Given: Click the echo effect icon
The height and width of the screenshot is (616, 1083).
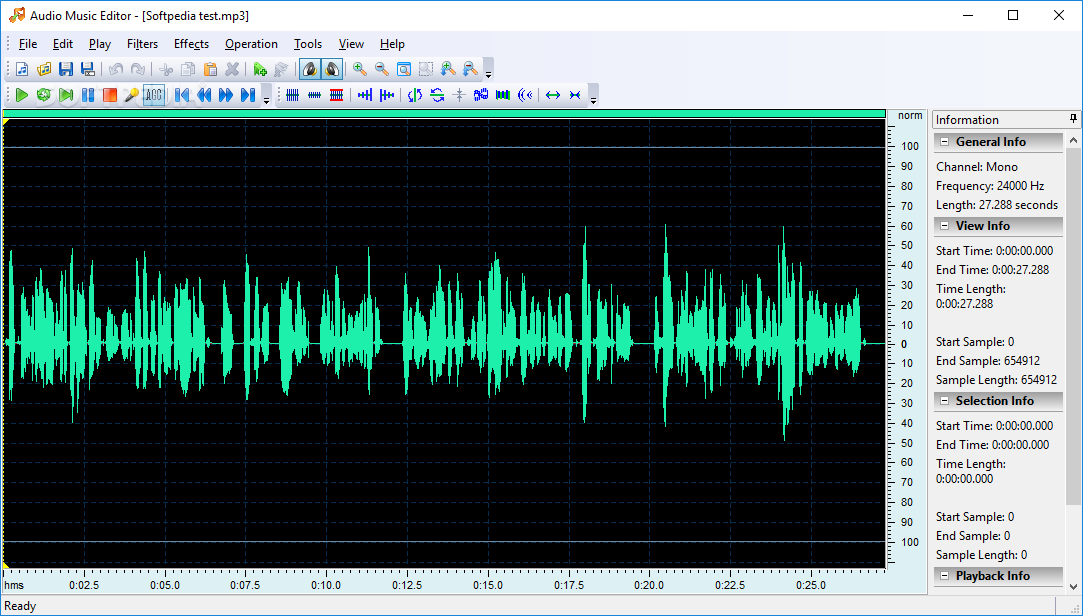Looking at the screenshot, I should coord(525,95).
